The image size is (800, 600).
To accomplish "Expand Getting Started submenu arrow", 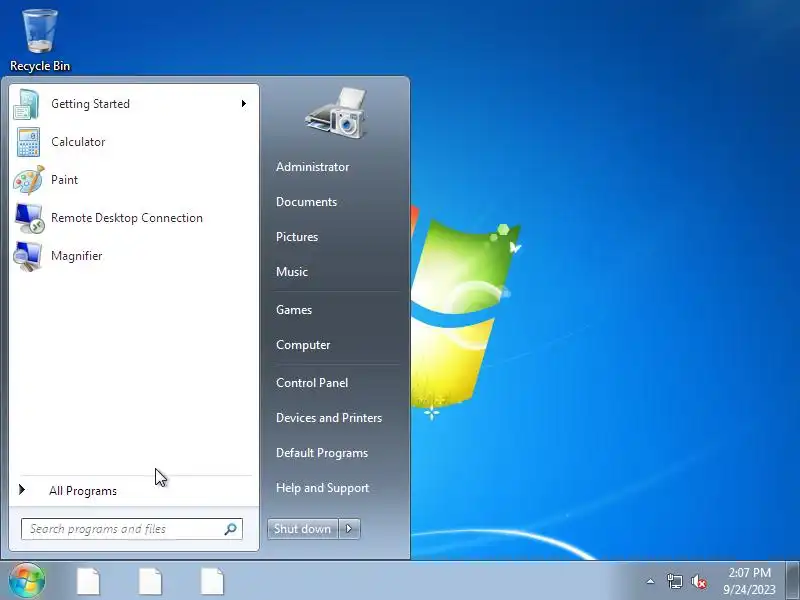I will [x=244, y=104].
